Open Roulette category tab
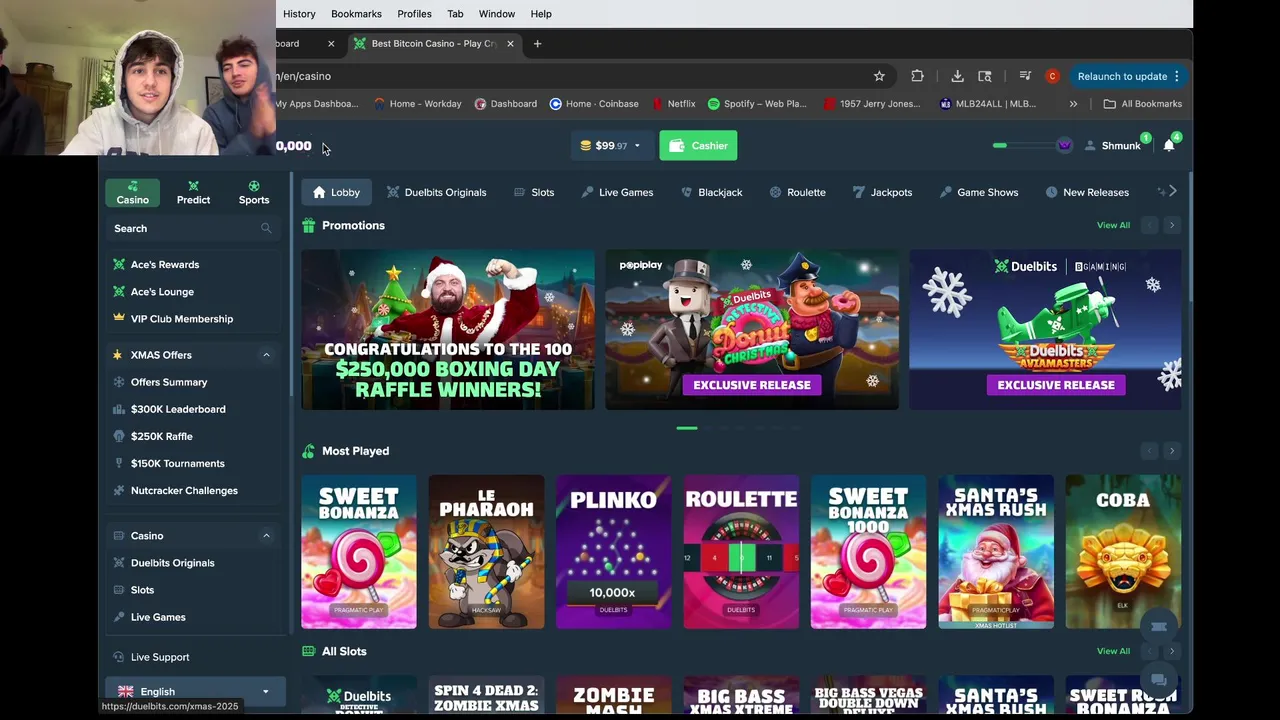 click(x=797, y=192)
